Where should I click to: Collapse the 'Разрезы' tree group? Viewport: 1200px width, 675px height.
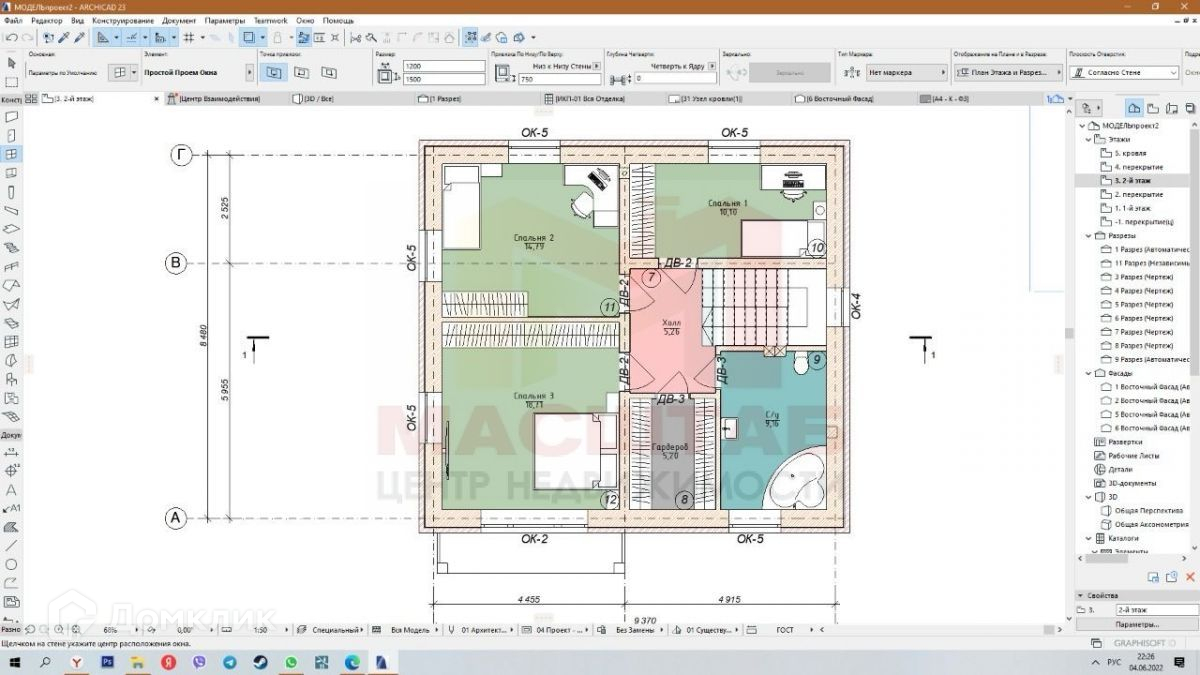pos(1089,235)
